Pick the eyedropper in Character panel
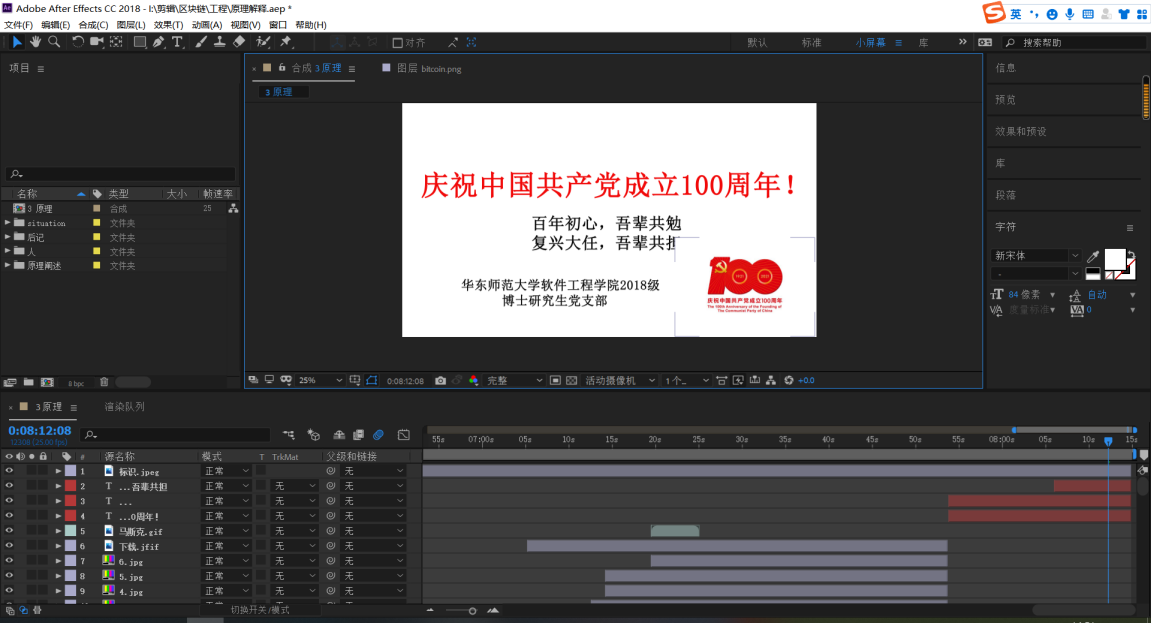The width and height of the screenshot is (1151, 623). [x=1092, y=257]
